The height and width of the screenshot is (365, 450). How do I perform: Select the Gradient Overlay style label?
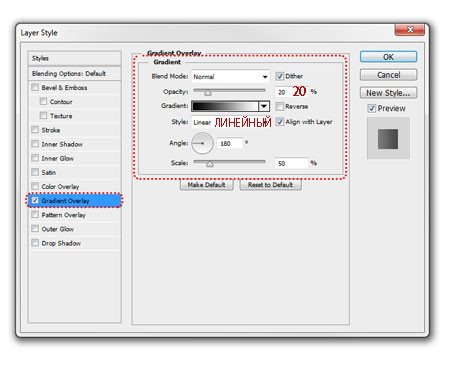(x=65, y=201)
